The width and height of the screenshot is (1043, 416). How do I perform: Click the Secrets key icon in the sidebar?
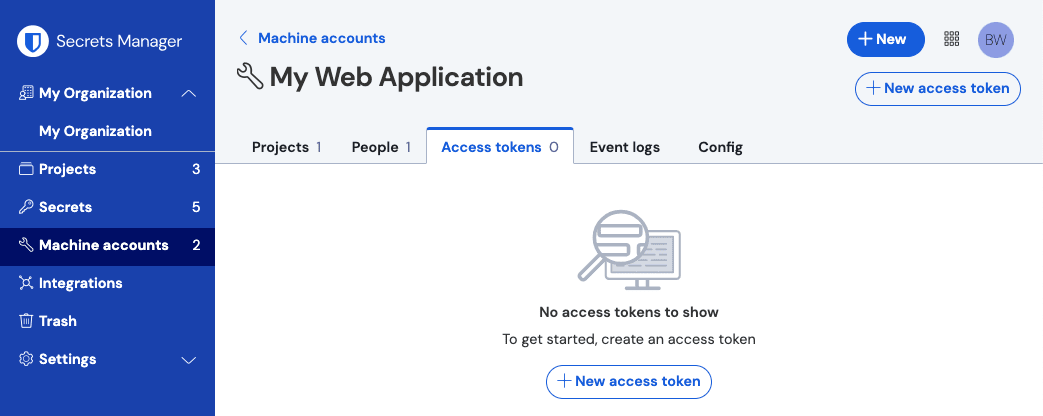pyautogui.click(x=26, y=207)
